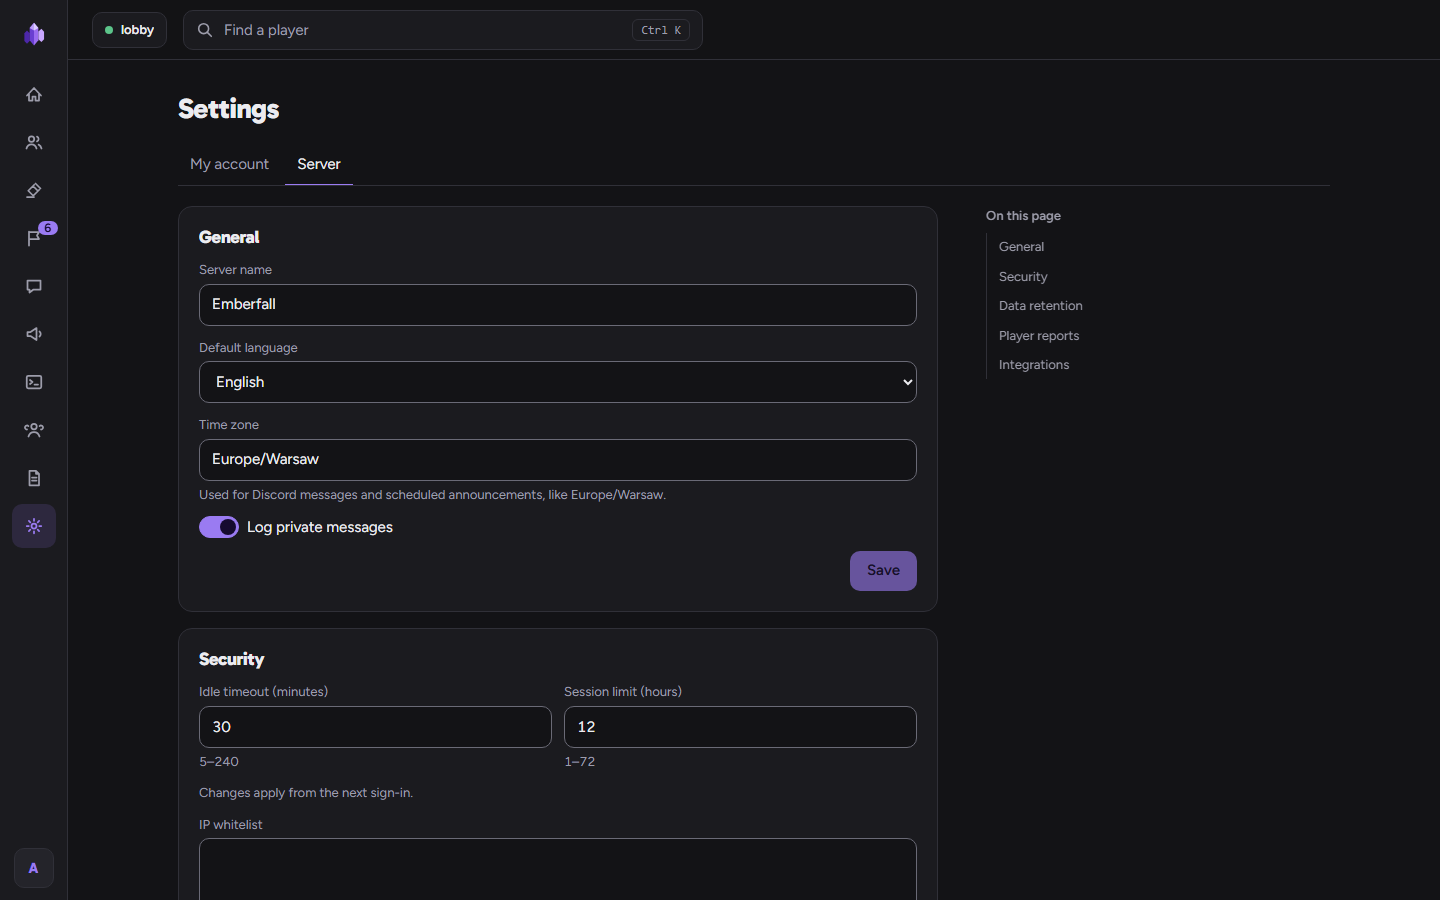1440x900 pixels.
Task: Edit the Time zone field
Action: click(x=558, y=460)
